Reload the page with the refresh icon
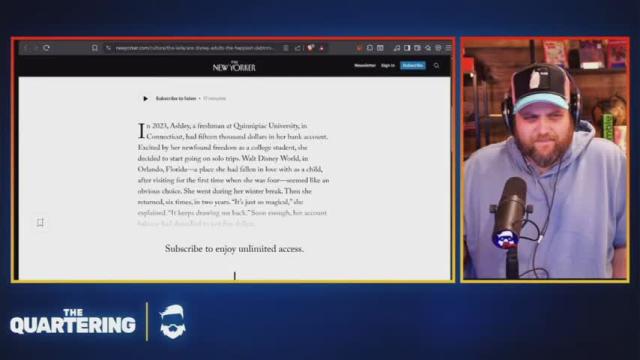Image resolution: width=640 pixels, height=360 pixels. coord(47,48)
